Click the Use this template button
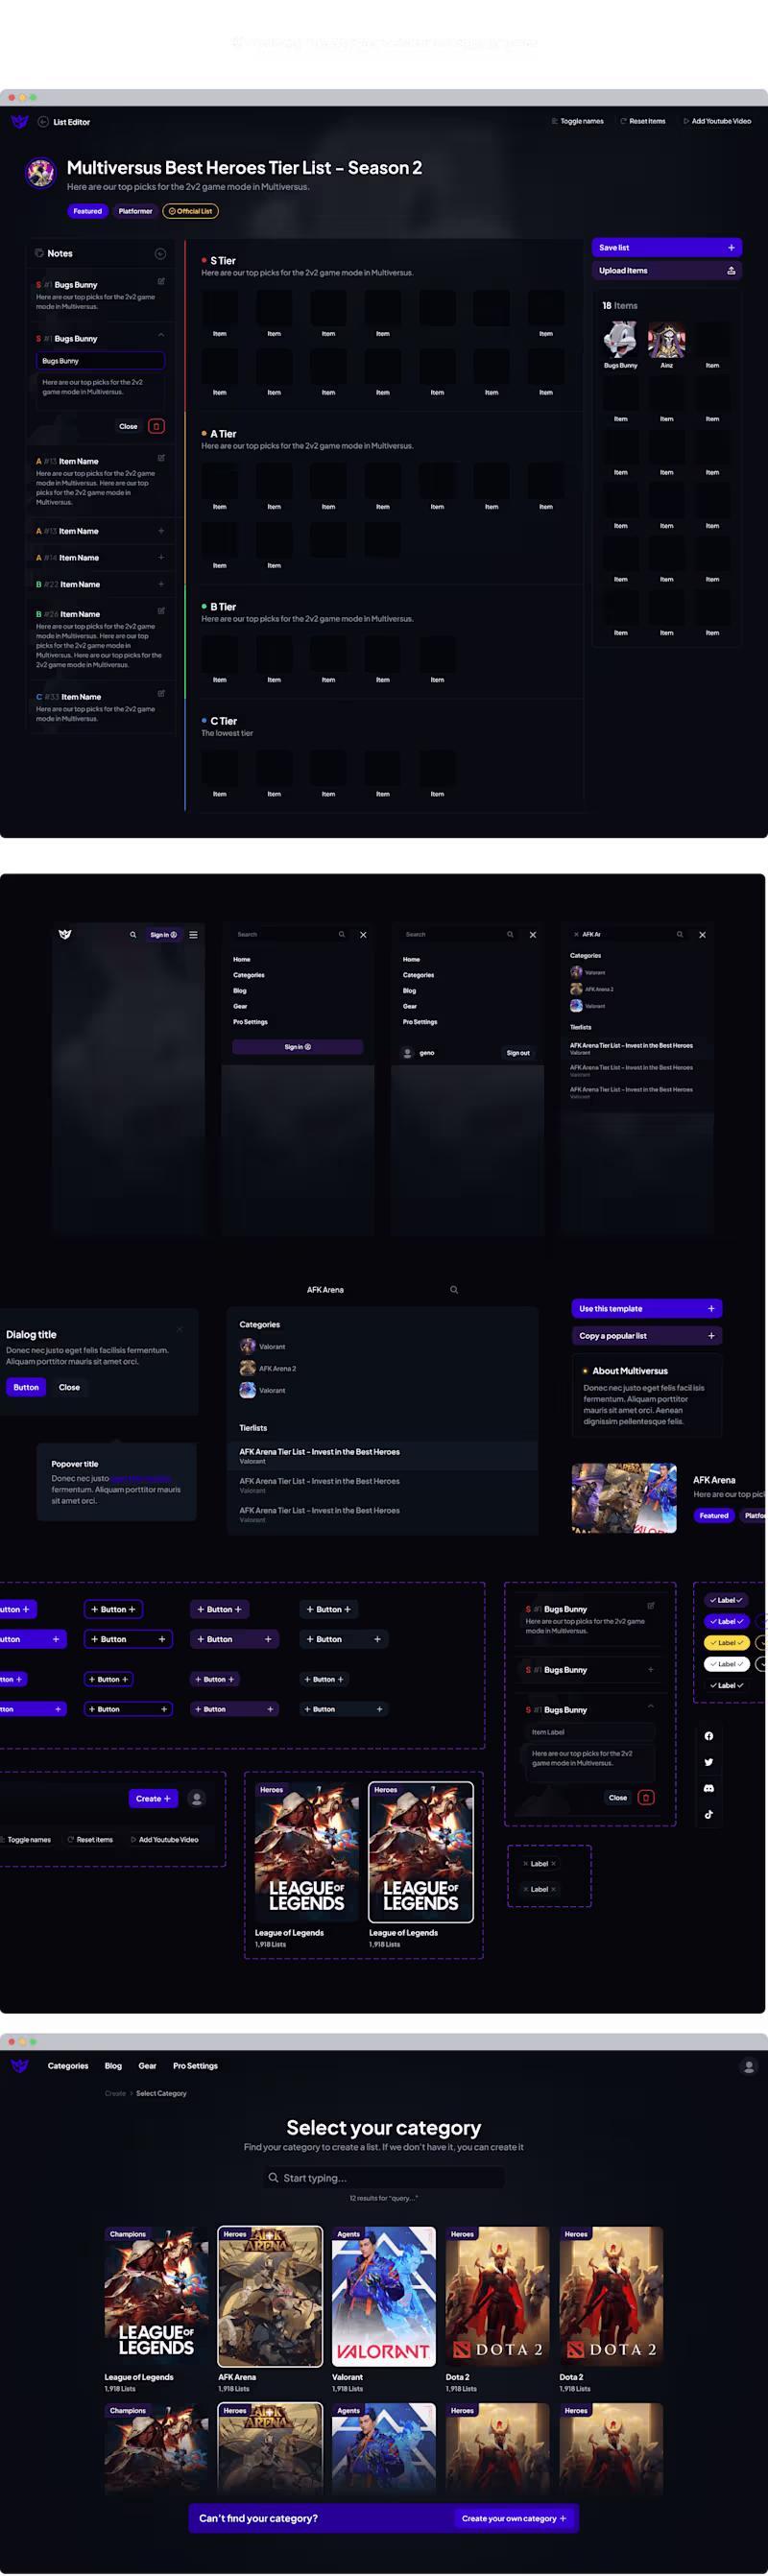The height and width of the screenshot is (2576, 768). pos(646,1308)
